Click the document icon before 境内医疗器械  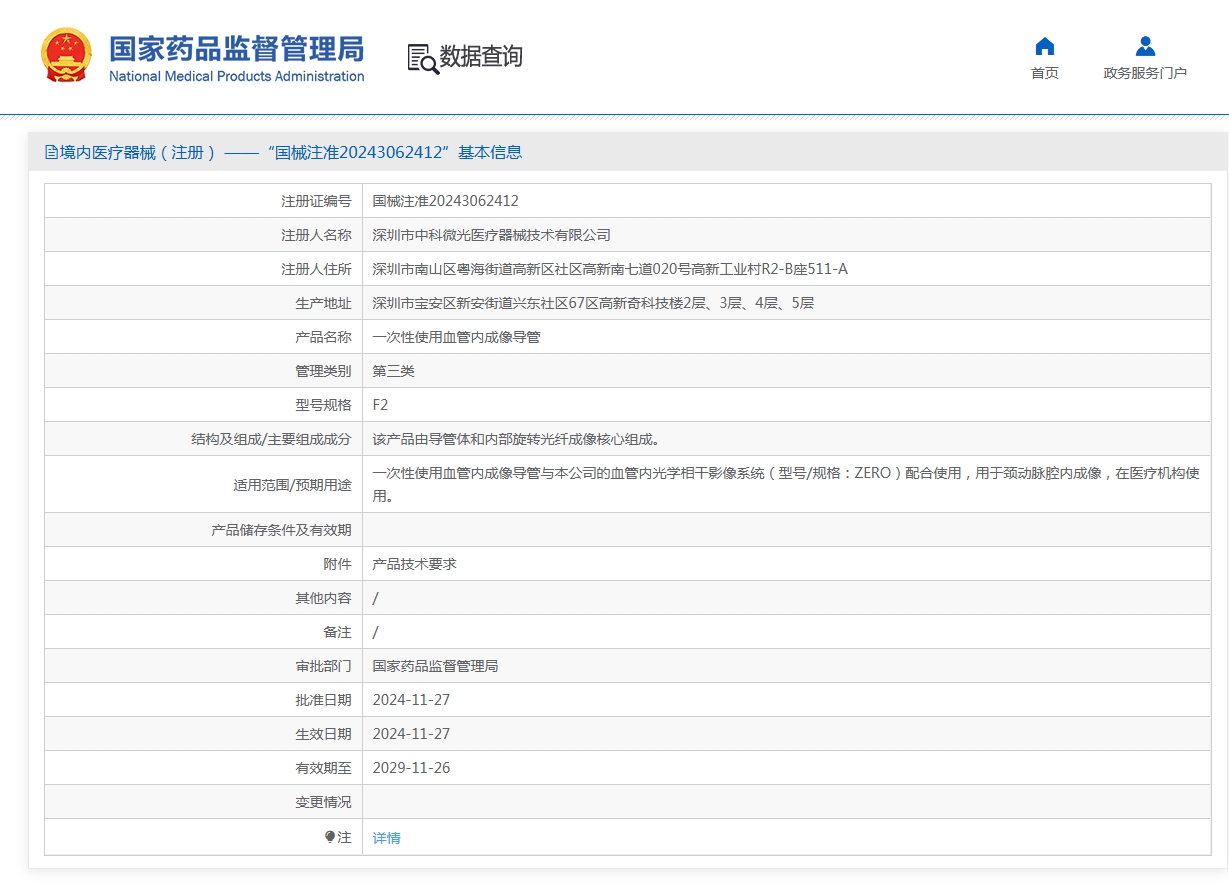(x=51, y=152)
